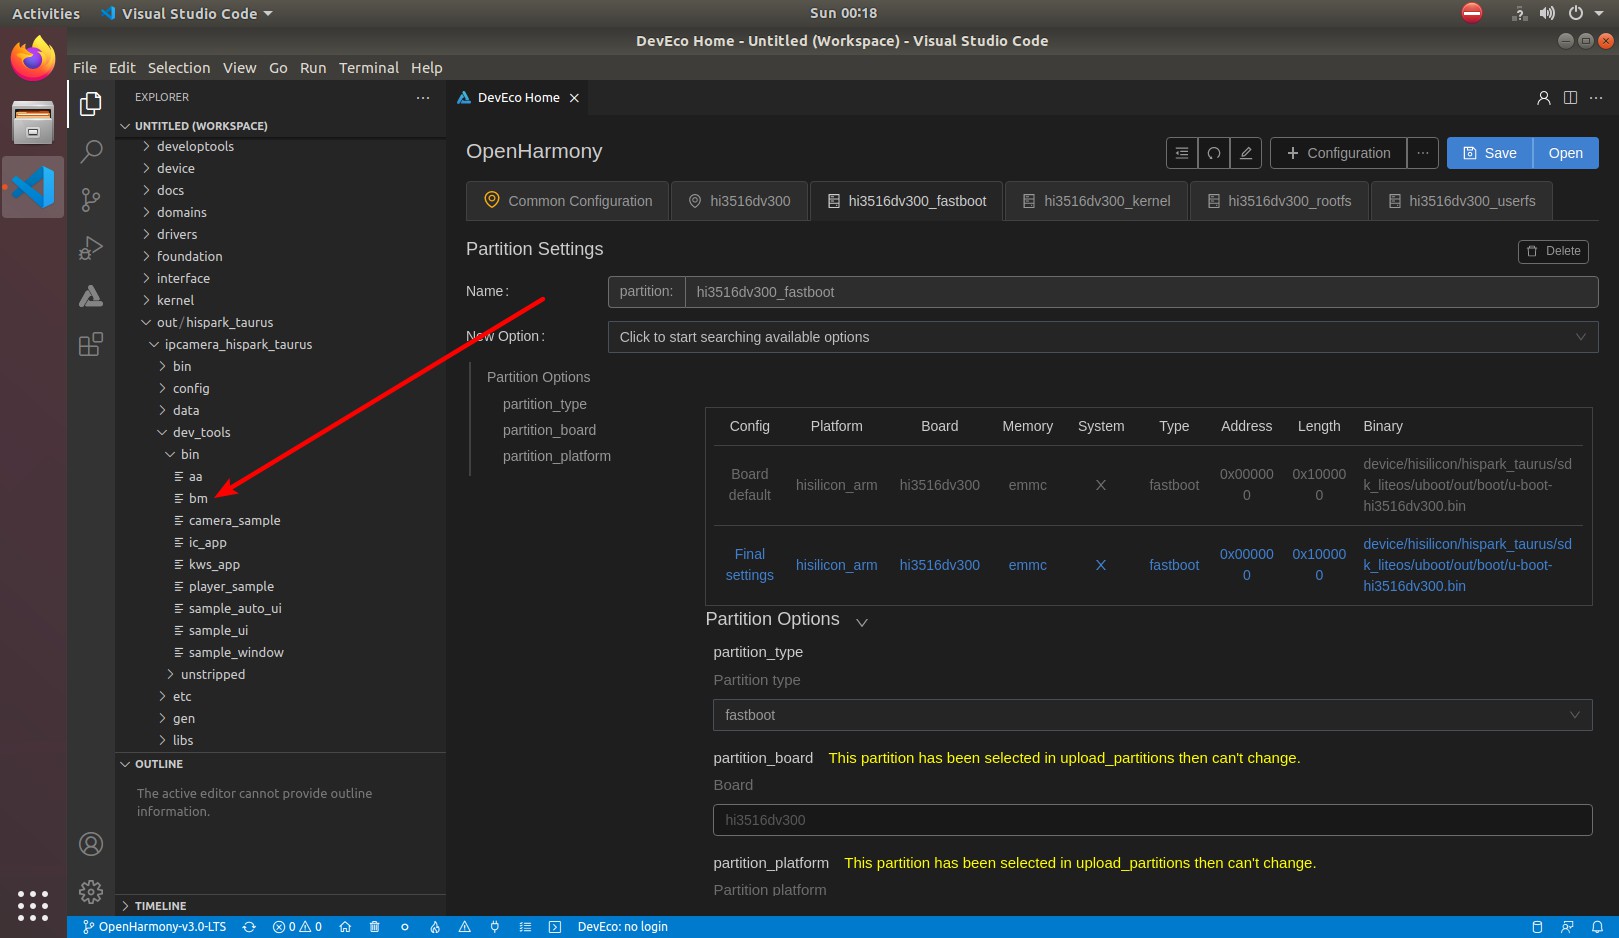Screen dimensions: 1619x938
Task: Click the Board hi3516dv300 input field
Action: pos(1152,820)
